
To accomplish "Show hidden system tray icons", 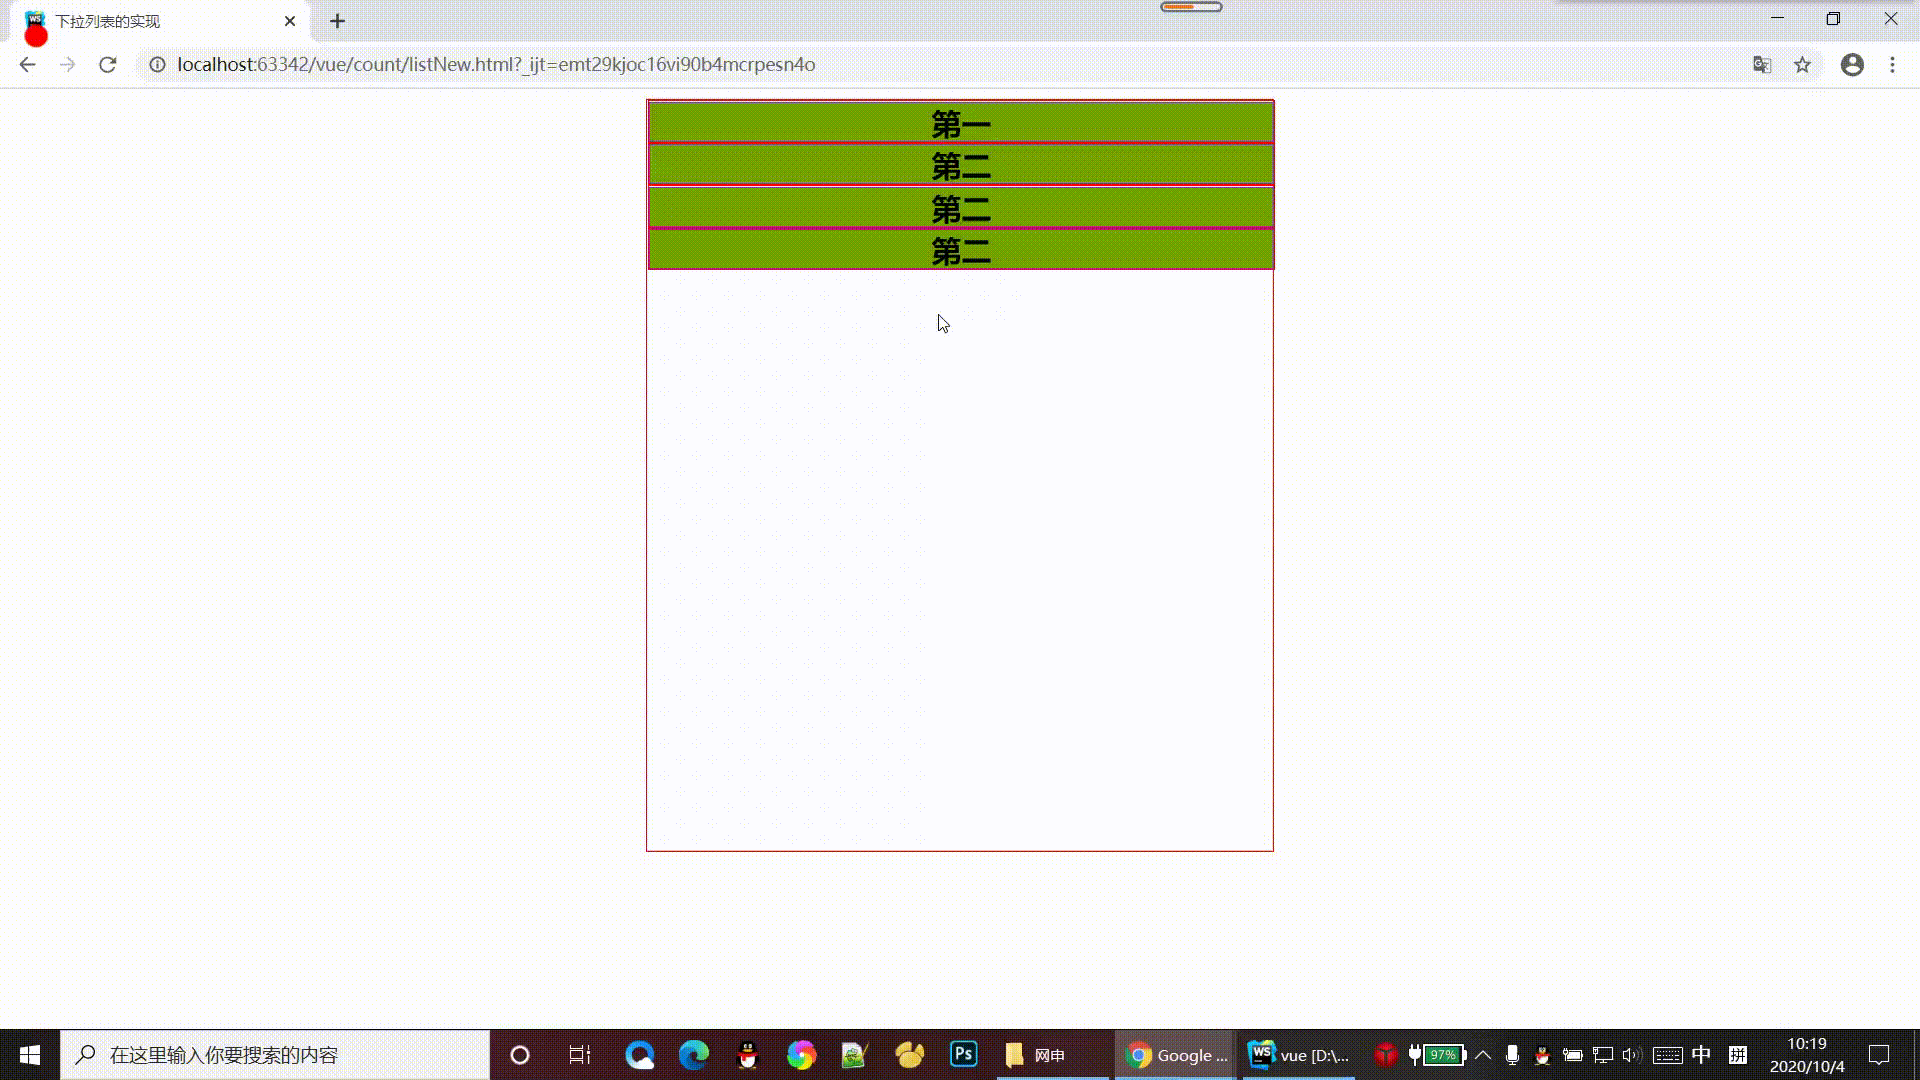I will pyautogui.click(x=1483, y=1055).
